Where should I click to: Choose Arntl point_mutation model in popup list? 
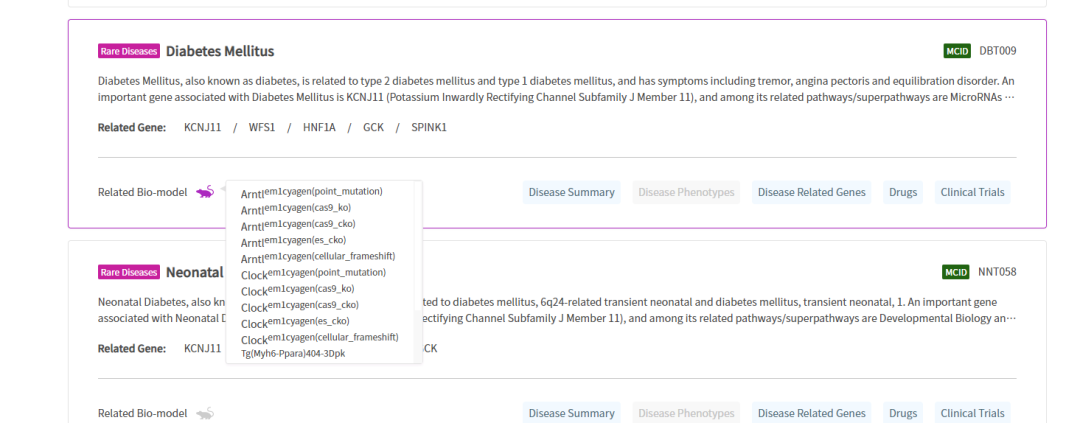click(311, 192)
